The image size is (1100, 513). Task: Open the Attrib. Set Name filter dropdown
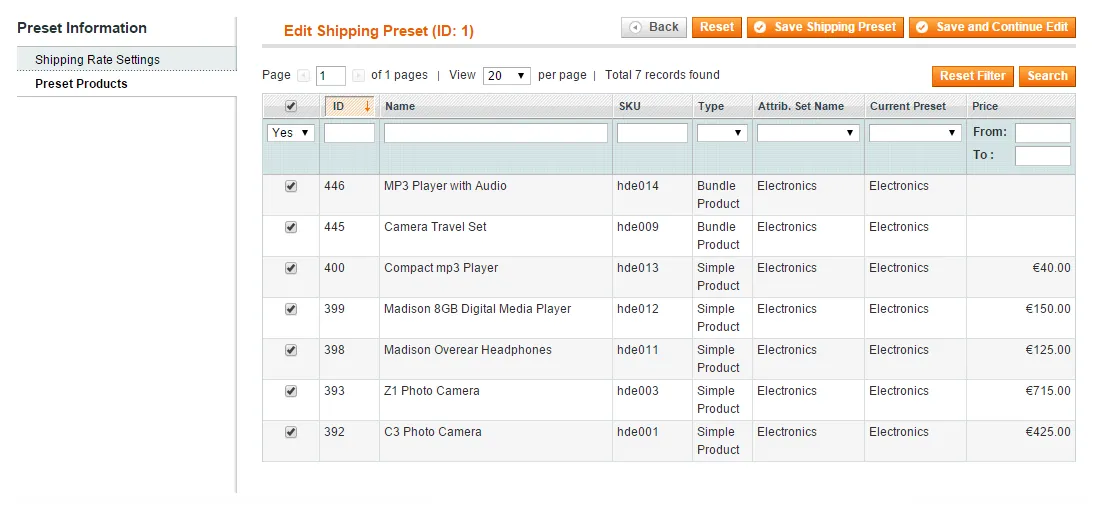click(x=808, y=133)
